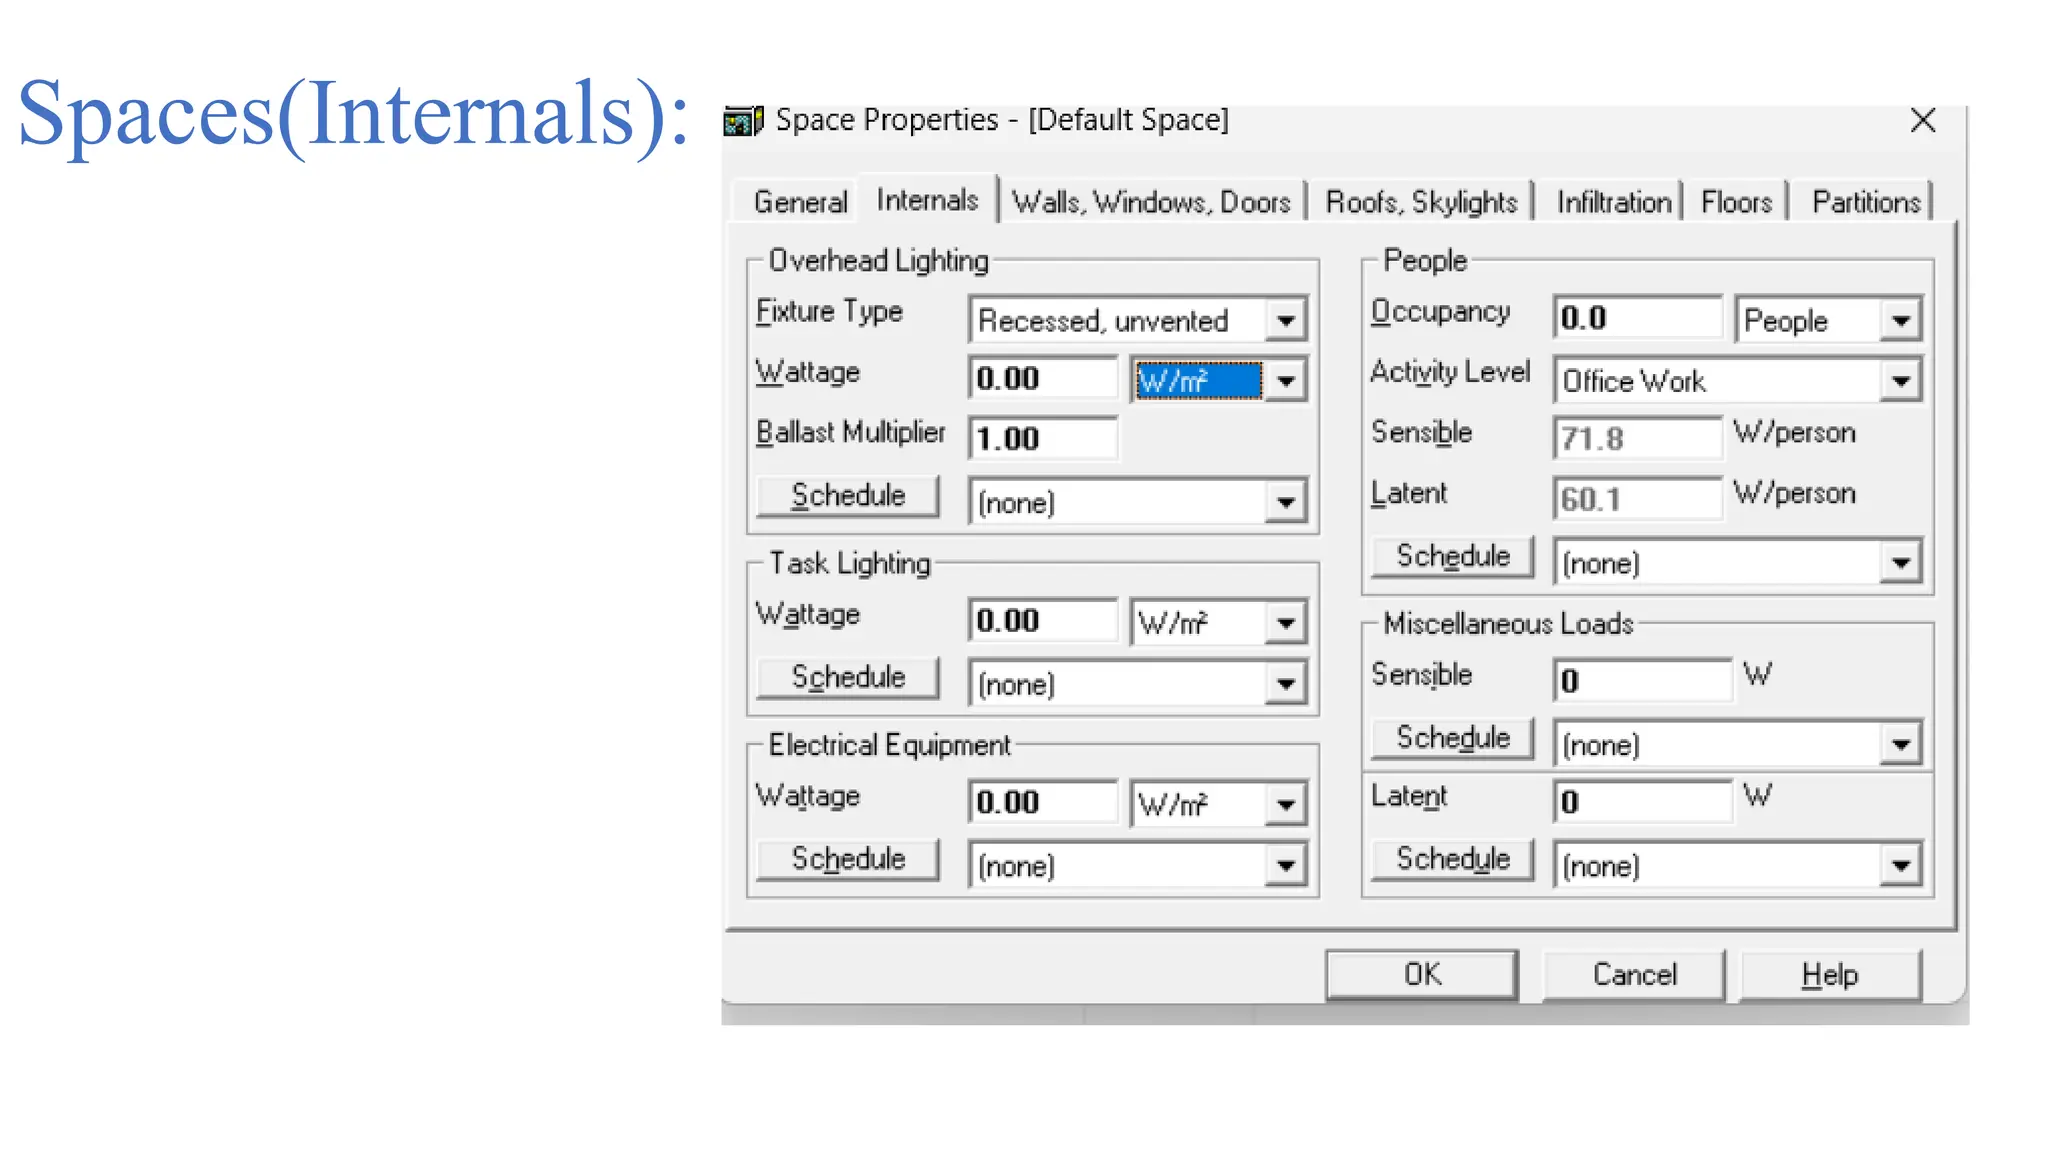2048x1152 pixels.
Task: Open the Floors tab
Action: [1736, 202]
